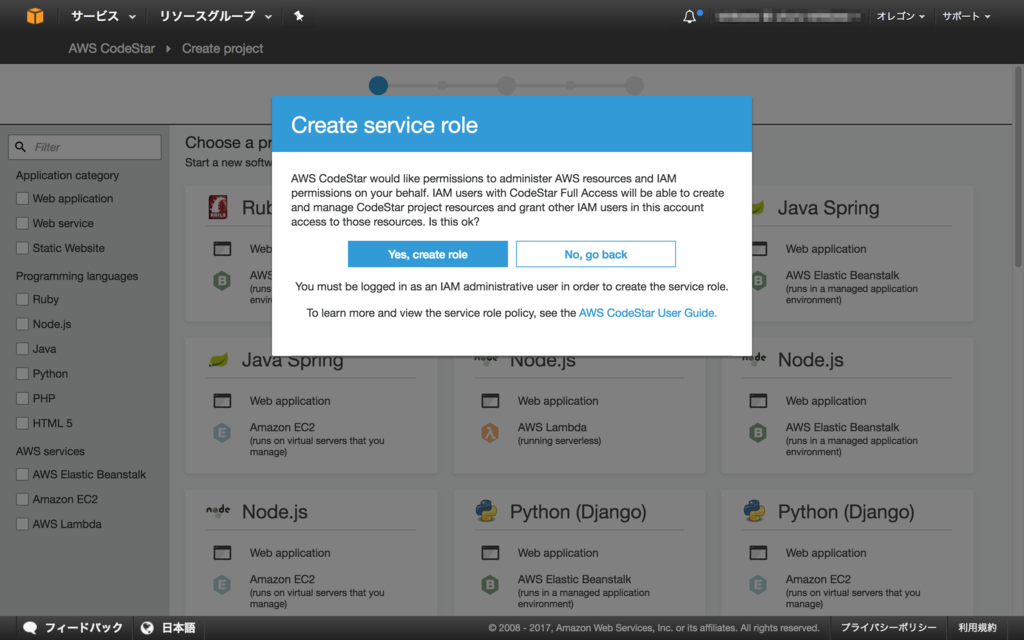
Task: Click the AWS CodeStar breadcrumb
Action: (112, 48)
